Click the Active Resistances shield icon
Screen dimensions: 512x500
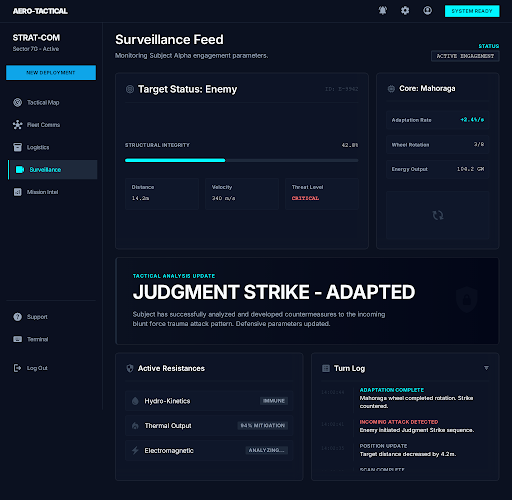pyautogui.click(x=130, y=368)
